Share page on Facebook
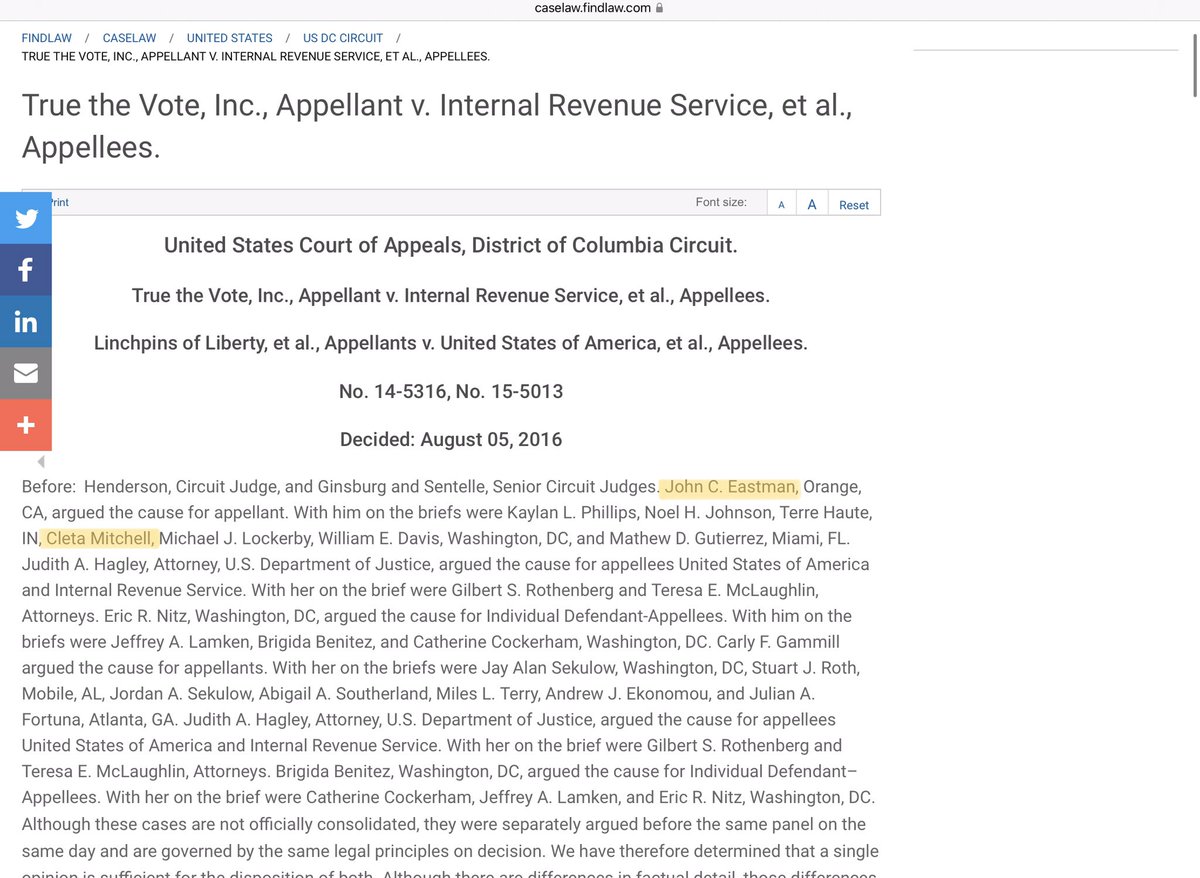 [26, 270]
